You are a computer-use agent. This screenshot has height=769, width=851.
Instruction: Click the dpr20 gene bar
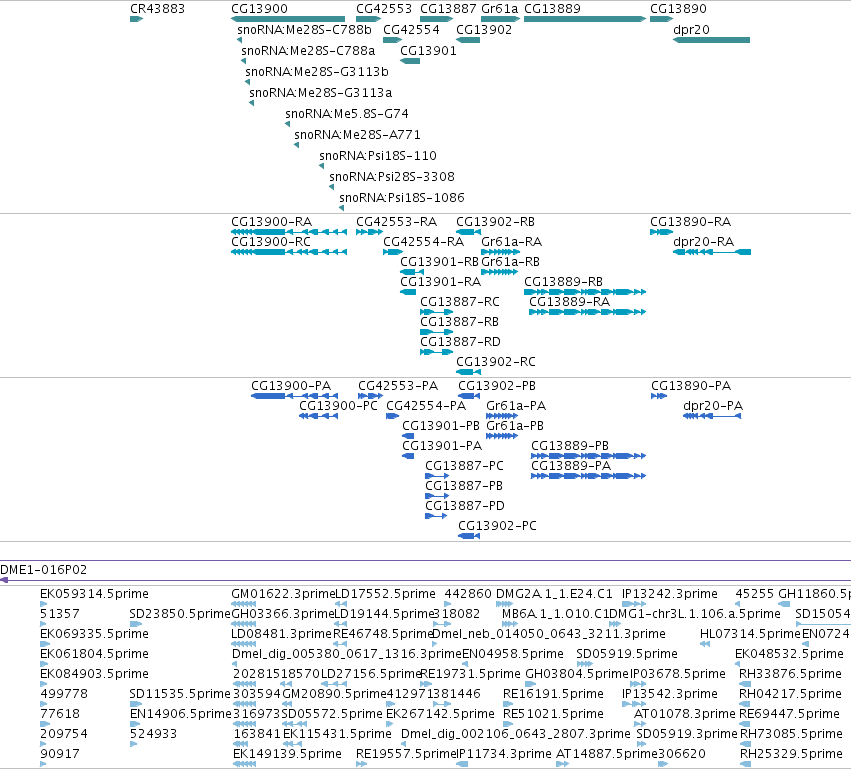(712, 40)
